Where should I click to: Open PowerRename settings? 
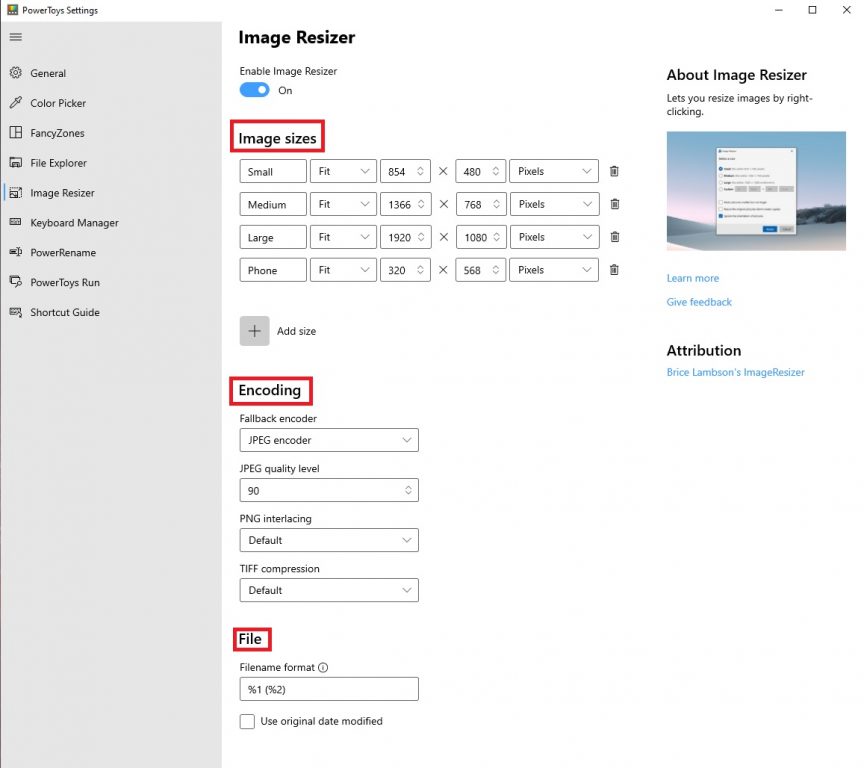[63, 252]
